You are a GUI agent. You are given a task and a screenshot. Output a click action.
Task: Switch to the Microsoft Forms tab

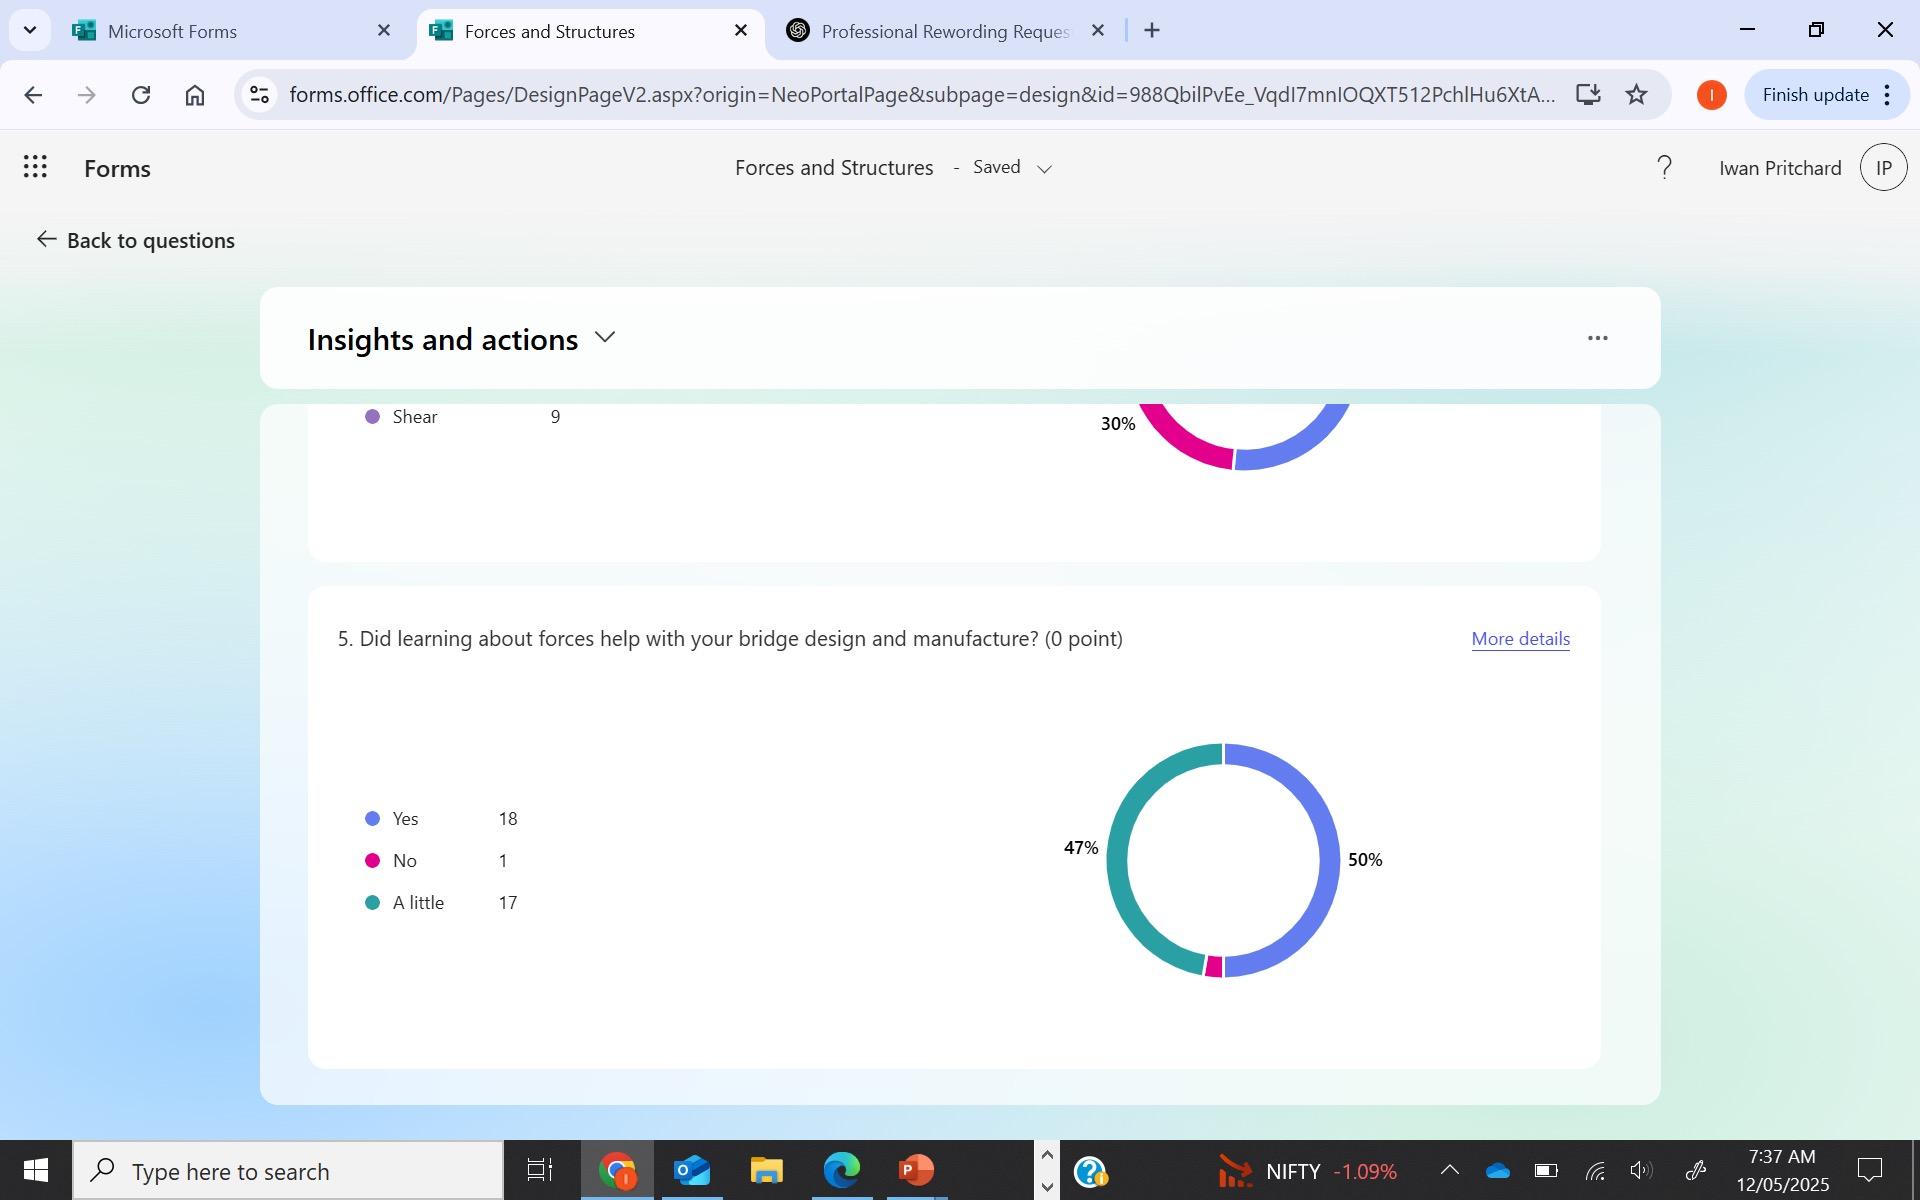point(172,31)
